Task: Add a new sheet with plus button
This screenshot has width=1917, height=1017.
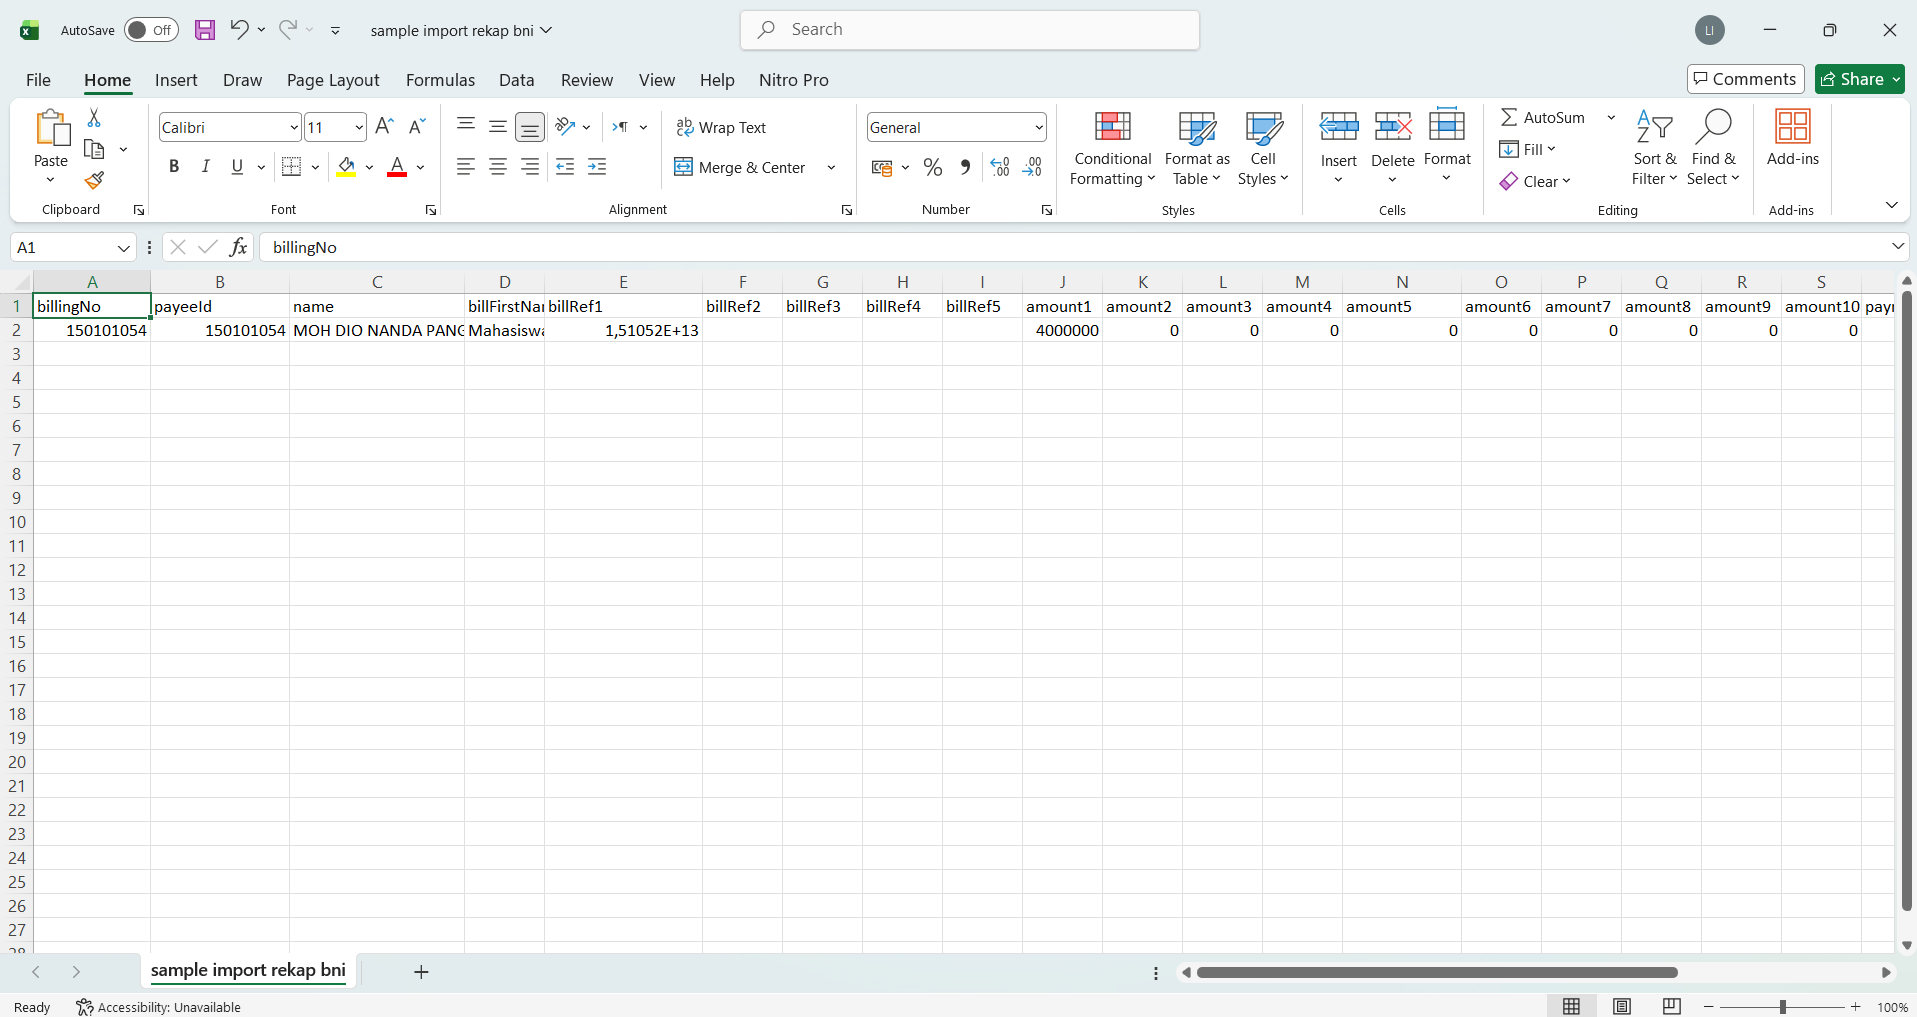Action: 421,972
